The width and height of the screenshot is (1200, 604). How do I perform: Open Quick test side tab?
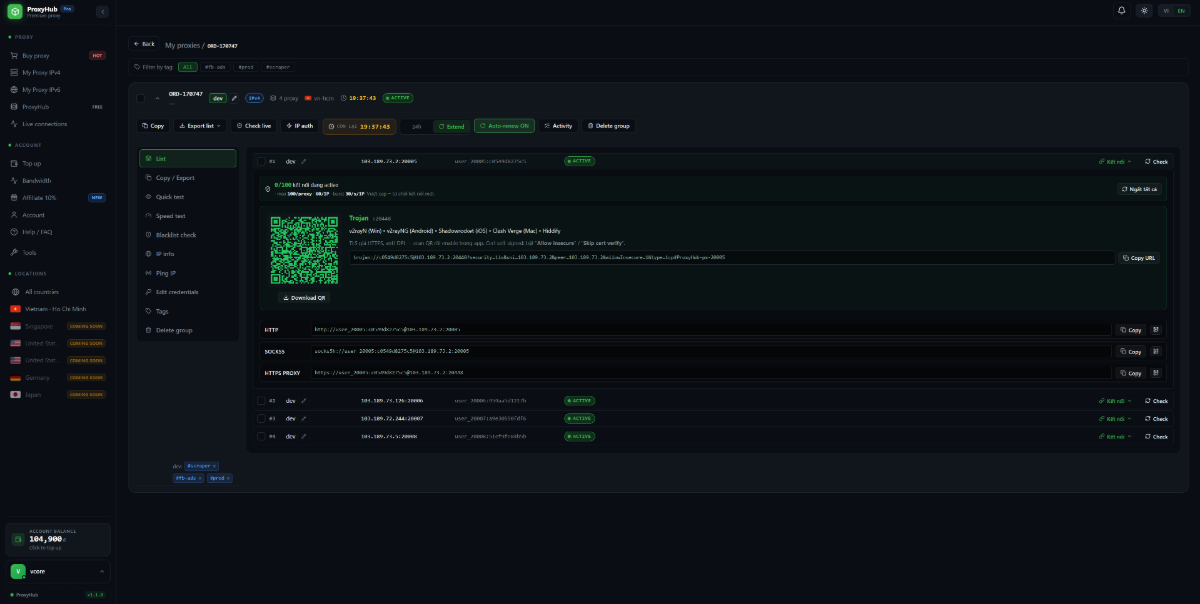click(188, 197)
